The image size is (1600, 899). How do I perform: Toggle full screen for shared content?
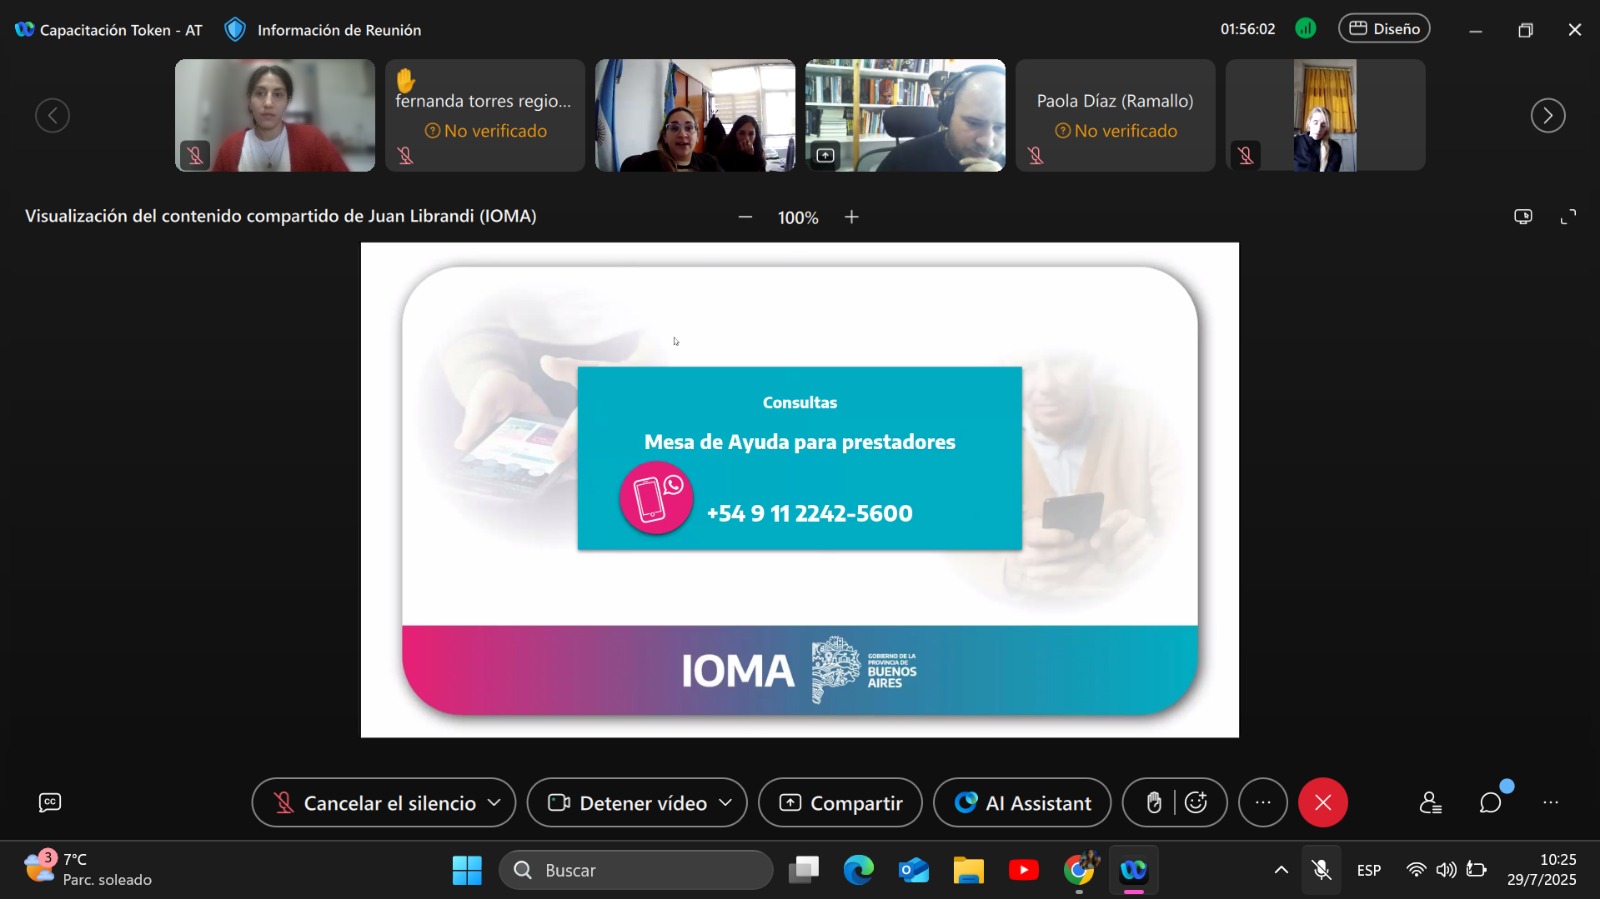click(1569, 216)
